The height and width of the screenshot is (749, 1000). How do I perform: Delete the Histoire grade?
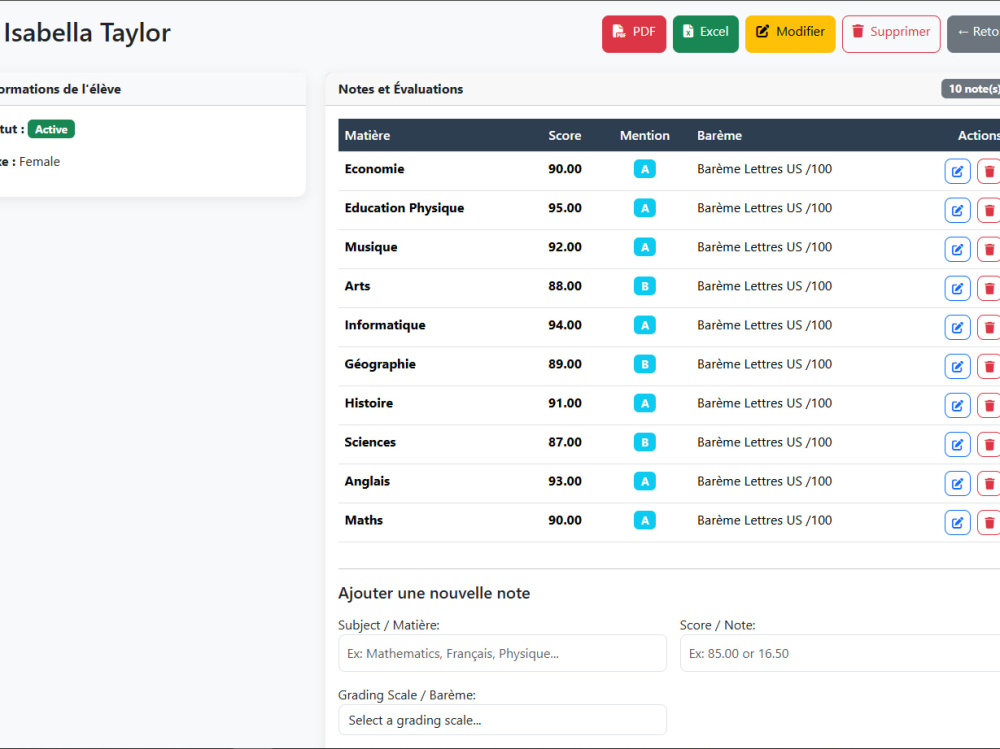(989, 405)
